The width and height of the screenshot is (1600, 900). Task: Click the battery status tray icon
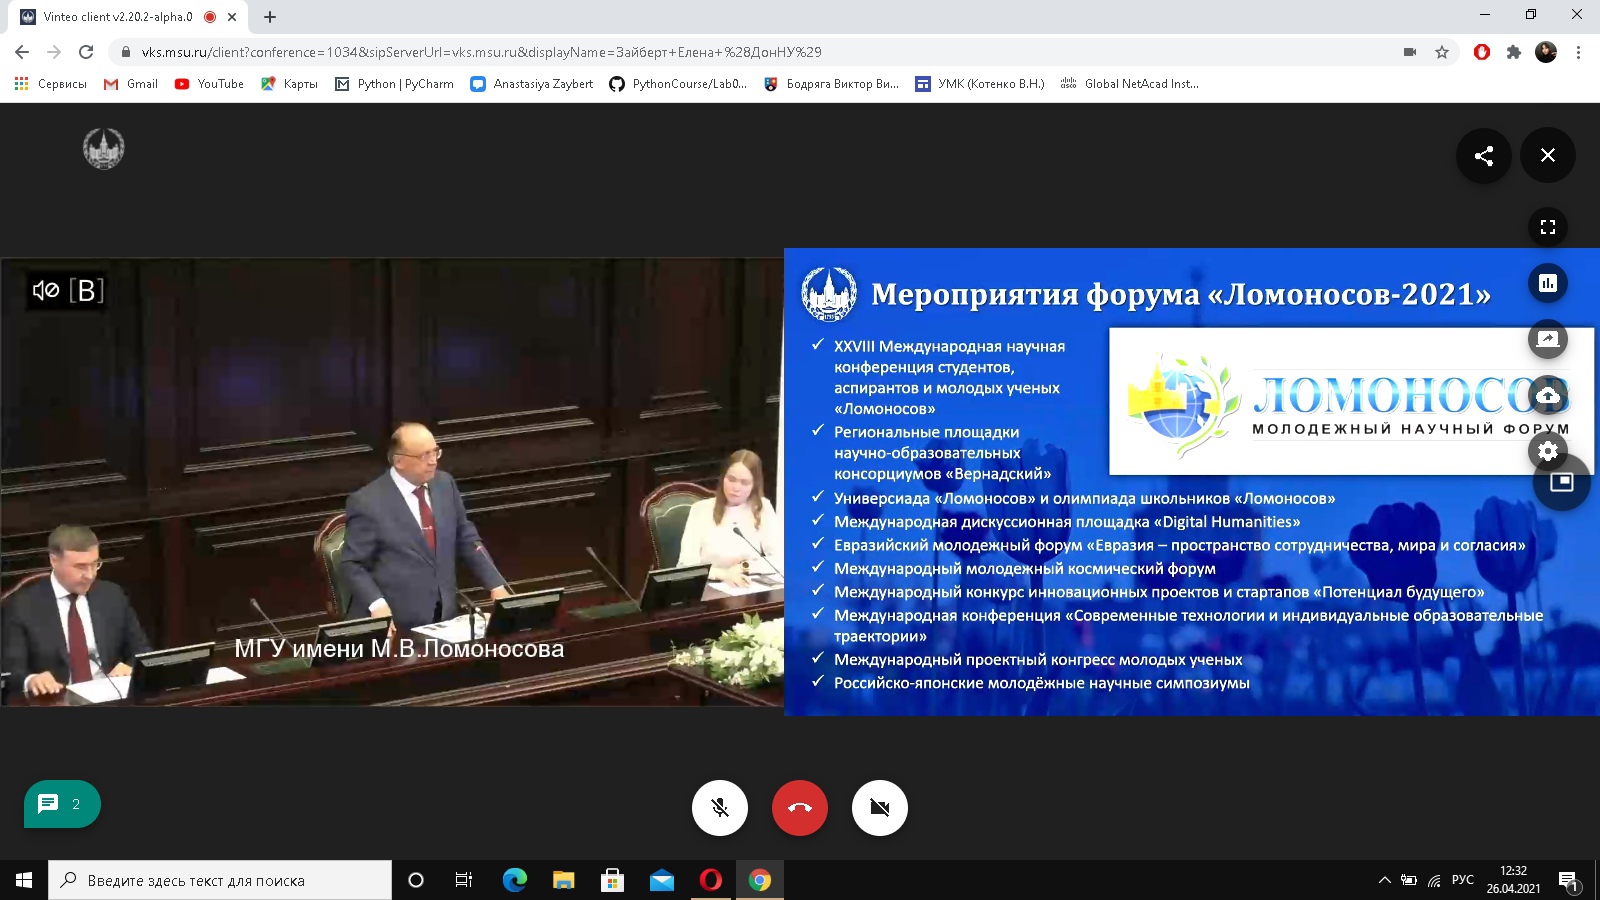[x=1409, y=880]
